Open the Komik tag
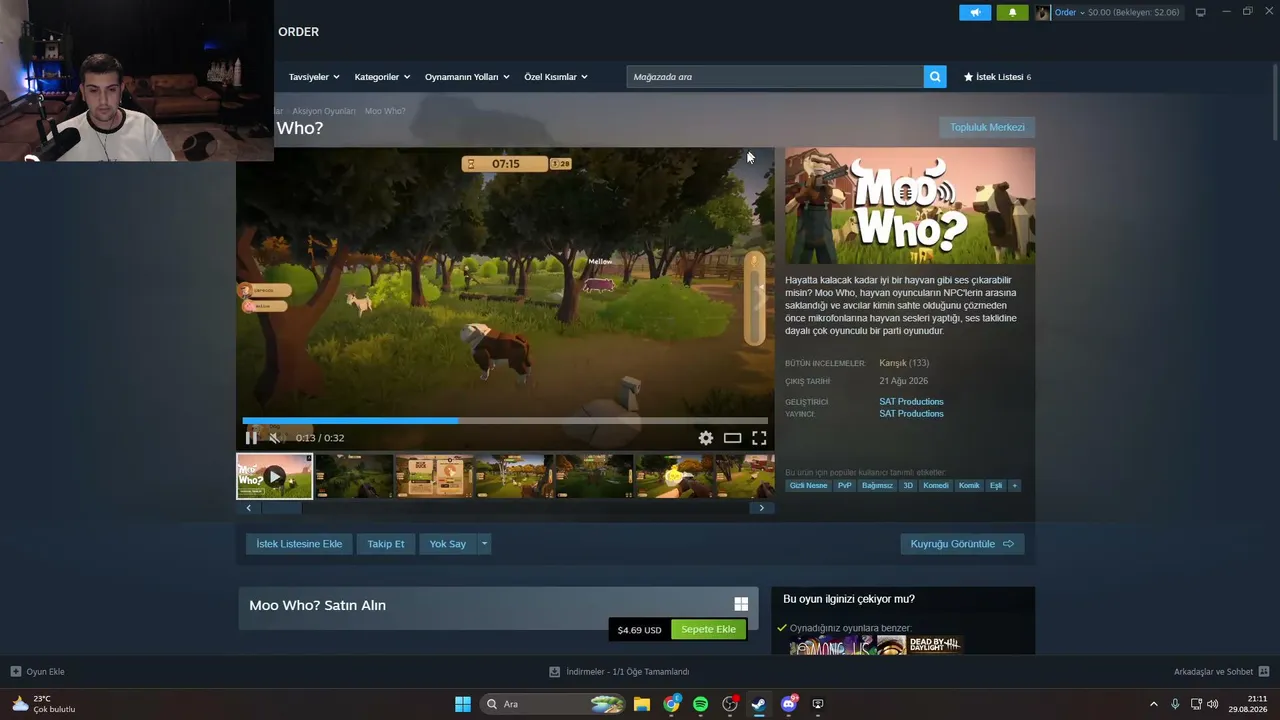1280x720 pixels. point(969,486)
